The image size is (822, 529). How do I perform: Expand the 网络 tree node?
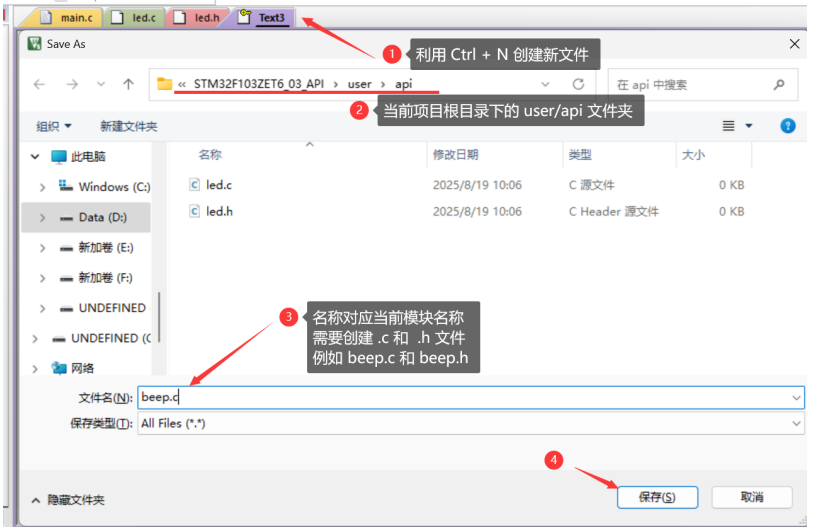tap(35, 368)
